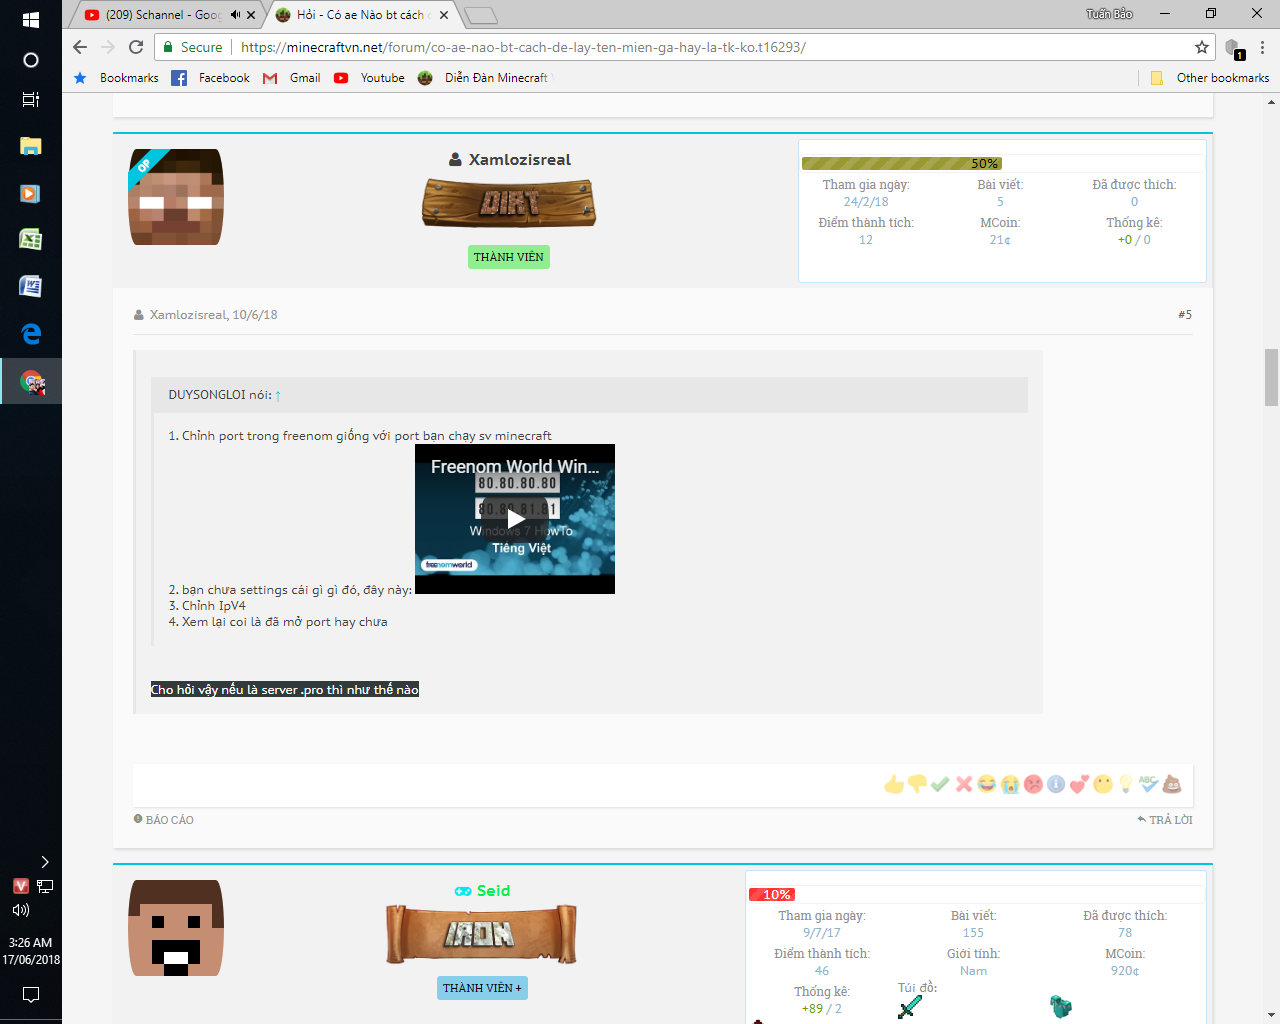1280x1024 pixels.
Task: Click Xamlozisreal's Herobrine avatar
Action: click(176, 197)
